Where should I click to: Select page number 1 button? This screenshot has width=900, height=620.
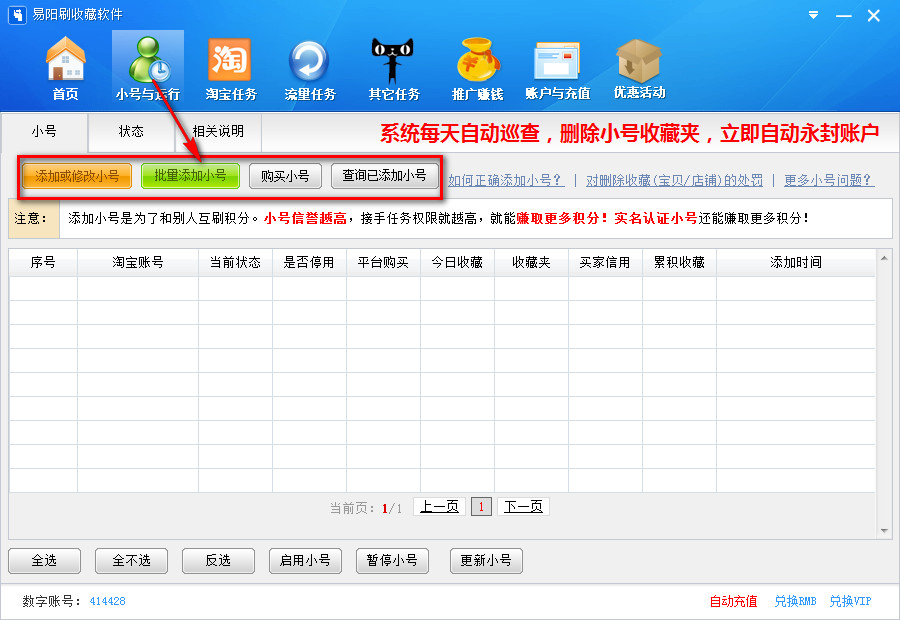click(481, 506)
